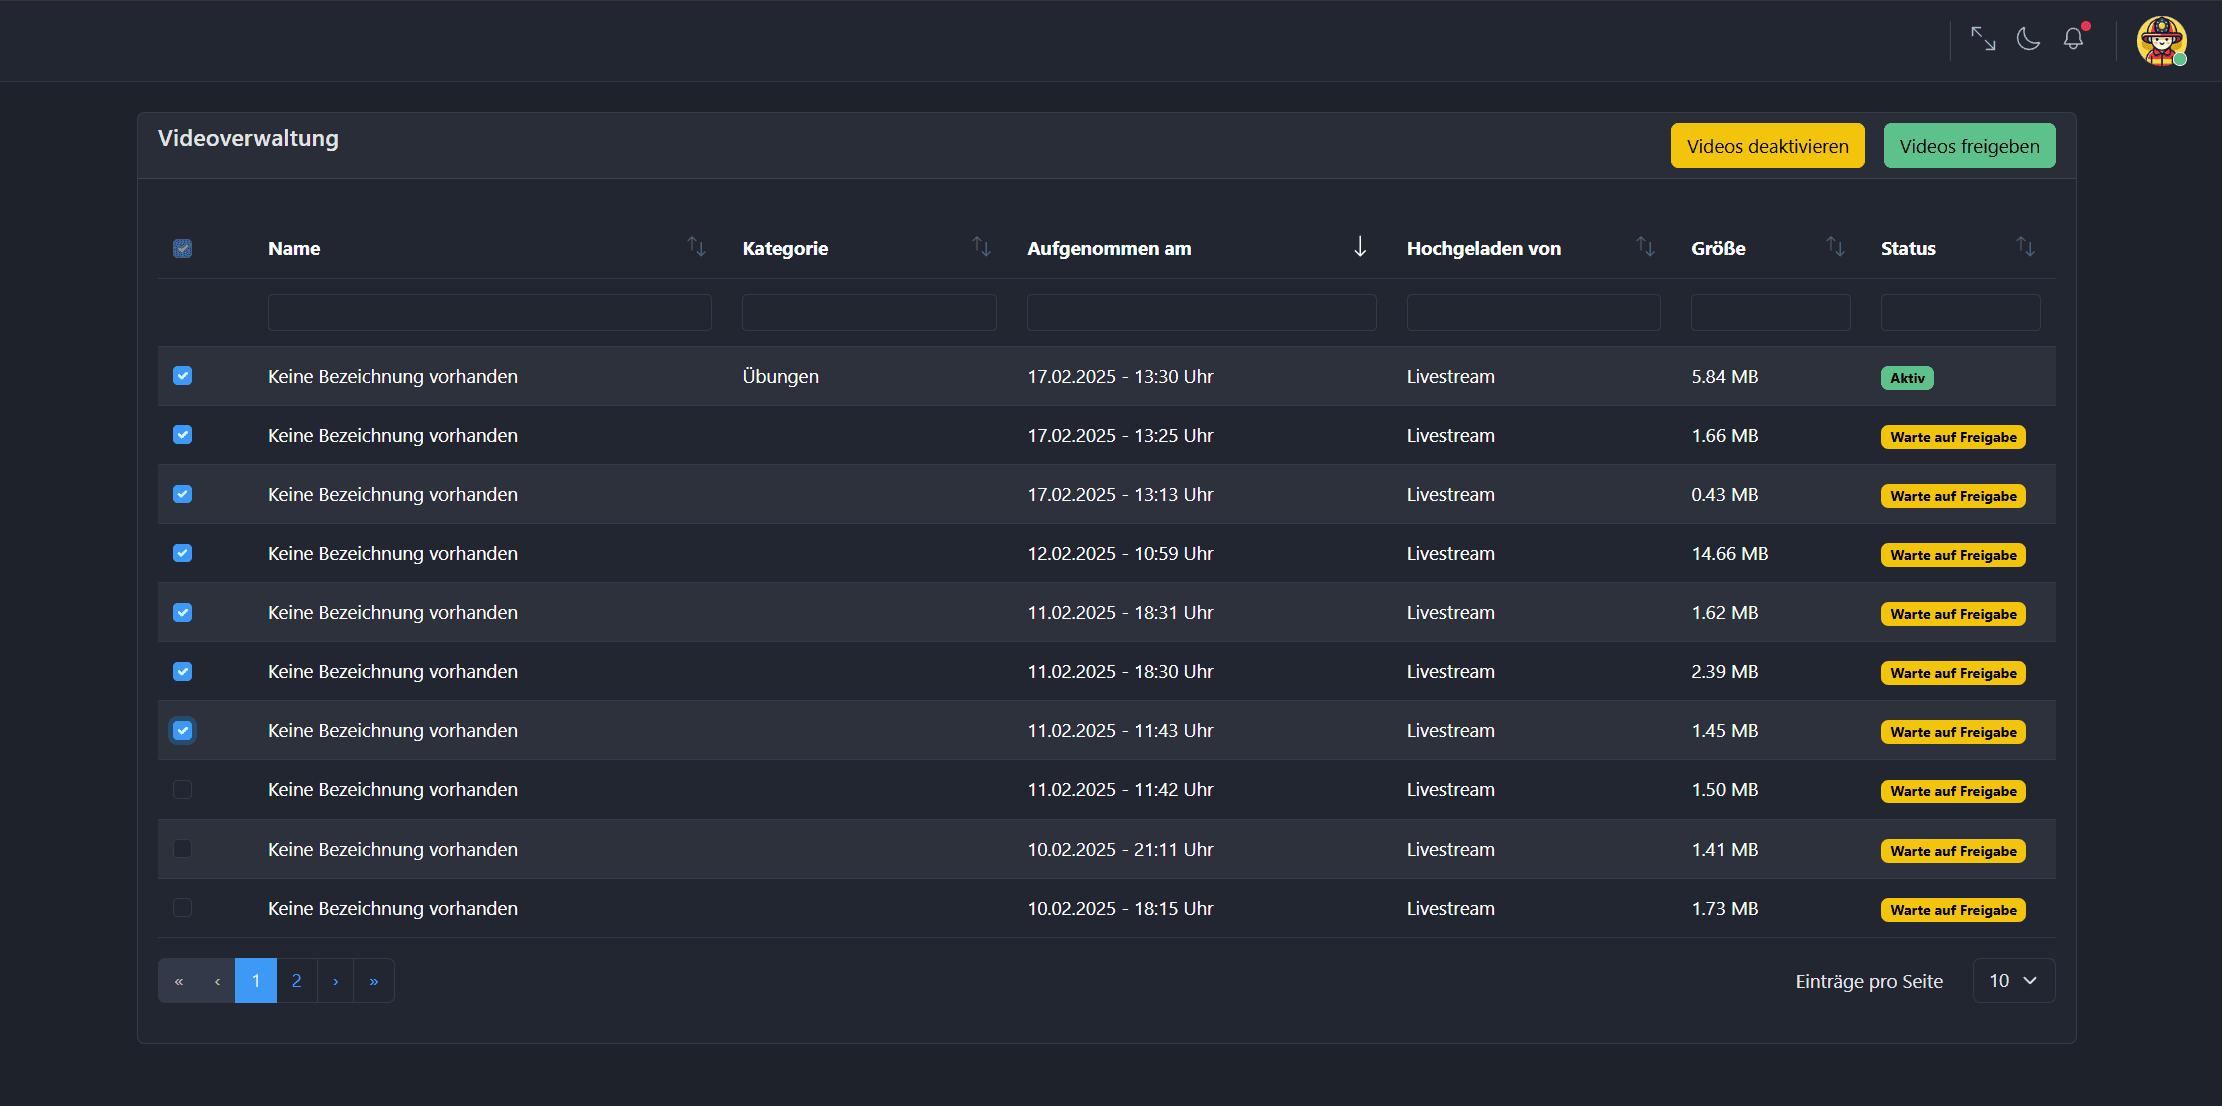Sort by Größe column arrows
Screen dimensions: 2222x1106
click(x=1835, y=247)
